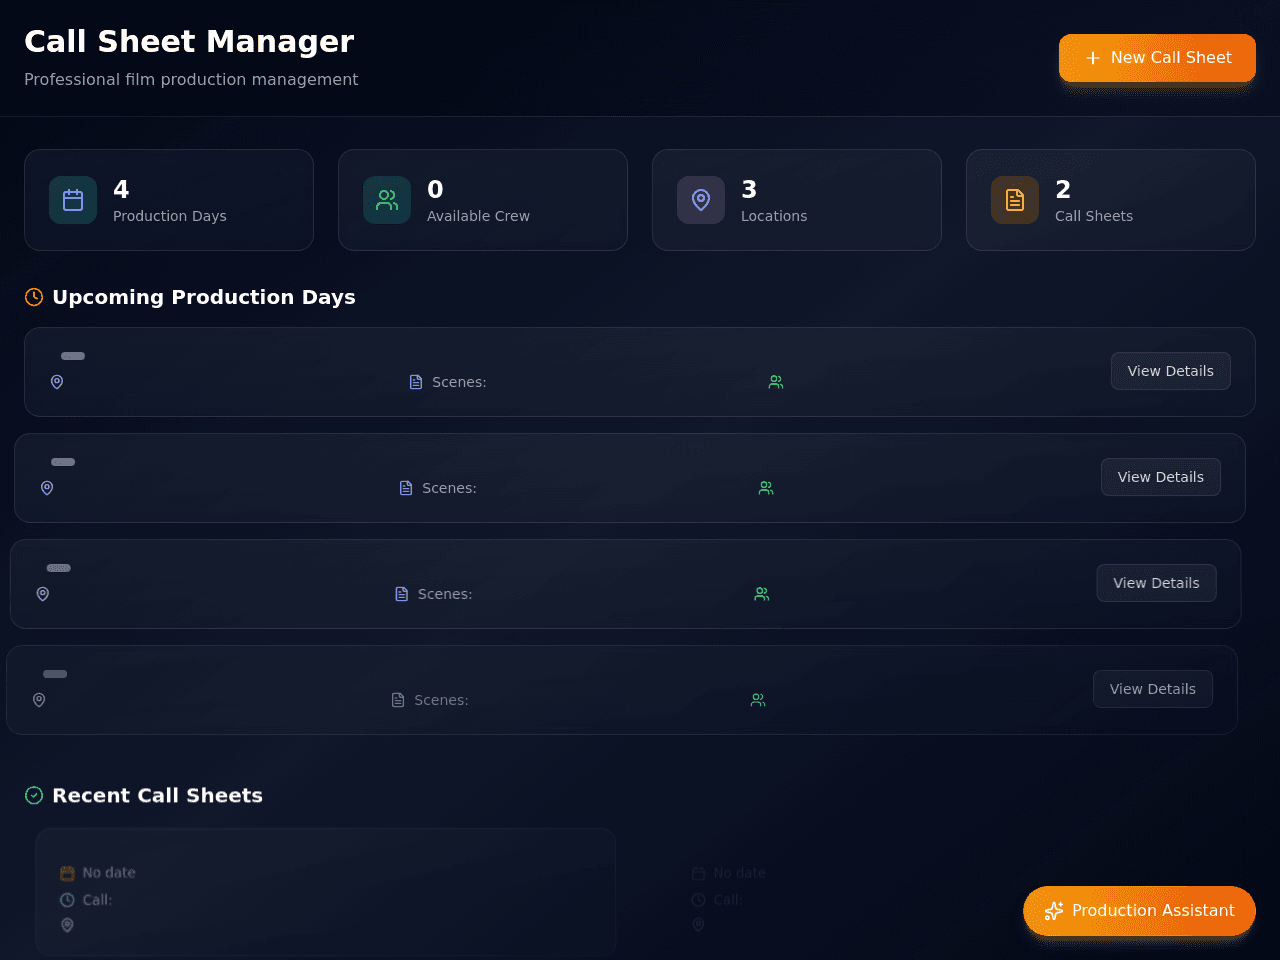The width and height of the screenshot is (1280, 960).
Task: Click the status pill in fourth production day row
Action: 55,674
